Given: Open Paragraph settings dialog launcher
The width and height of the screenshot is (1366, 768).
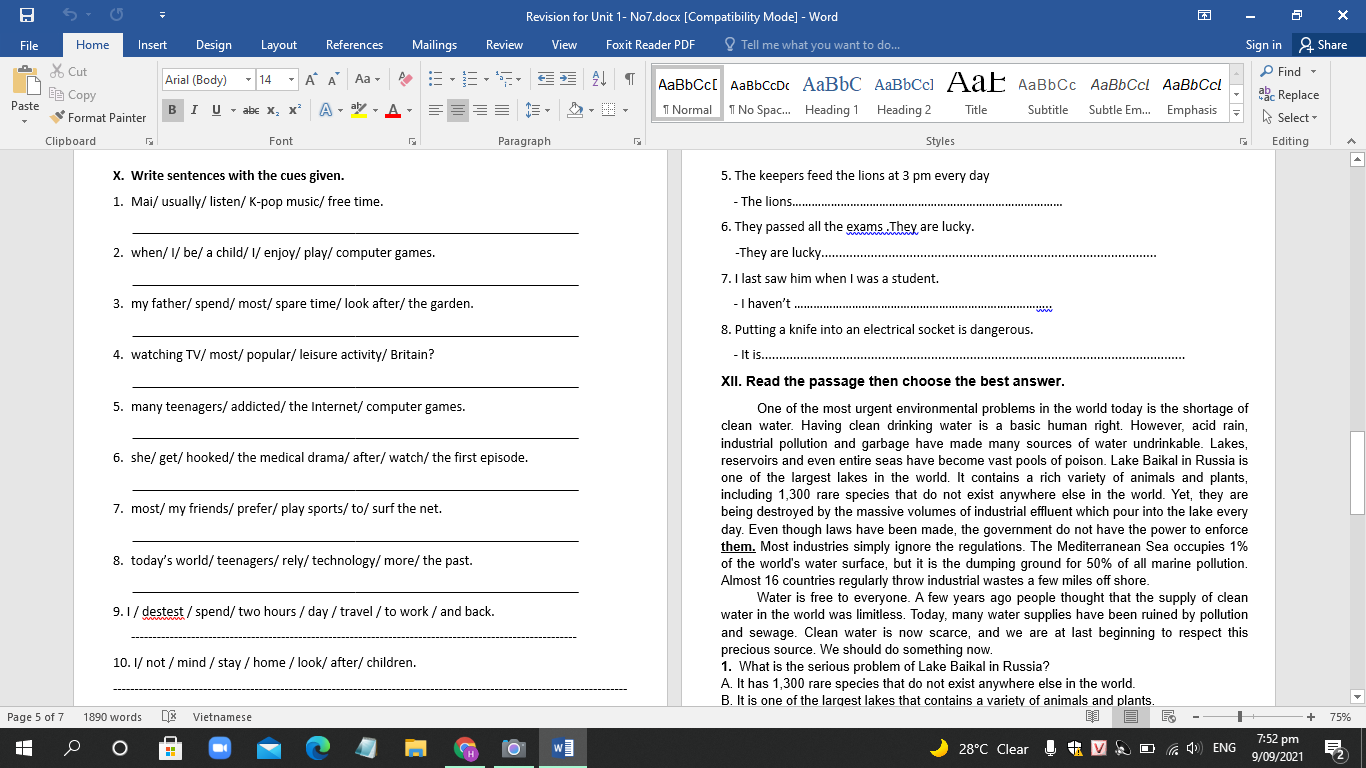Looking at the screenshot, I should tap(637, 142).
